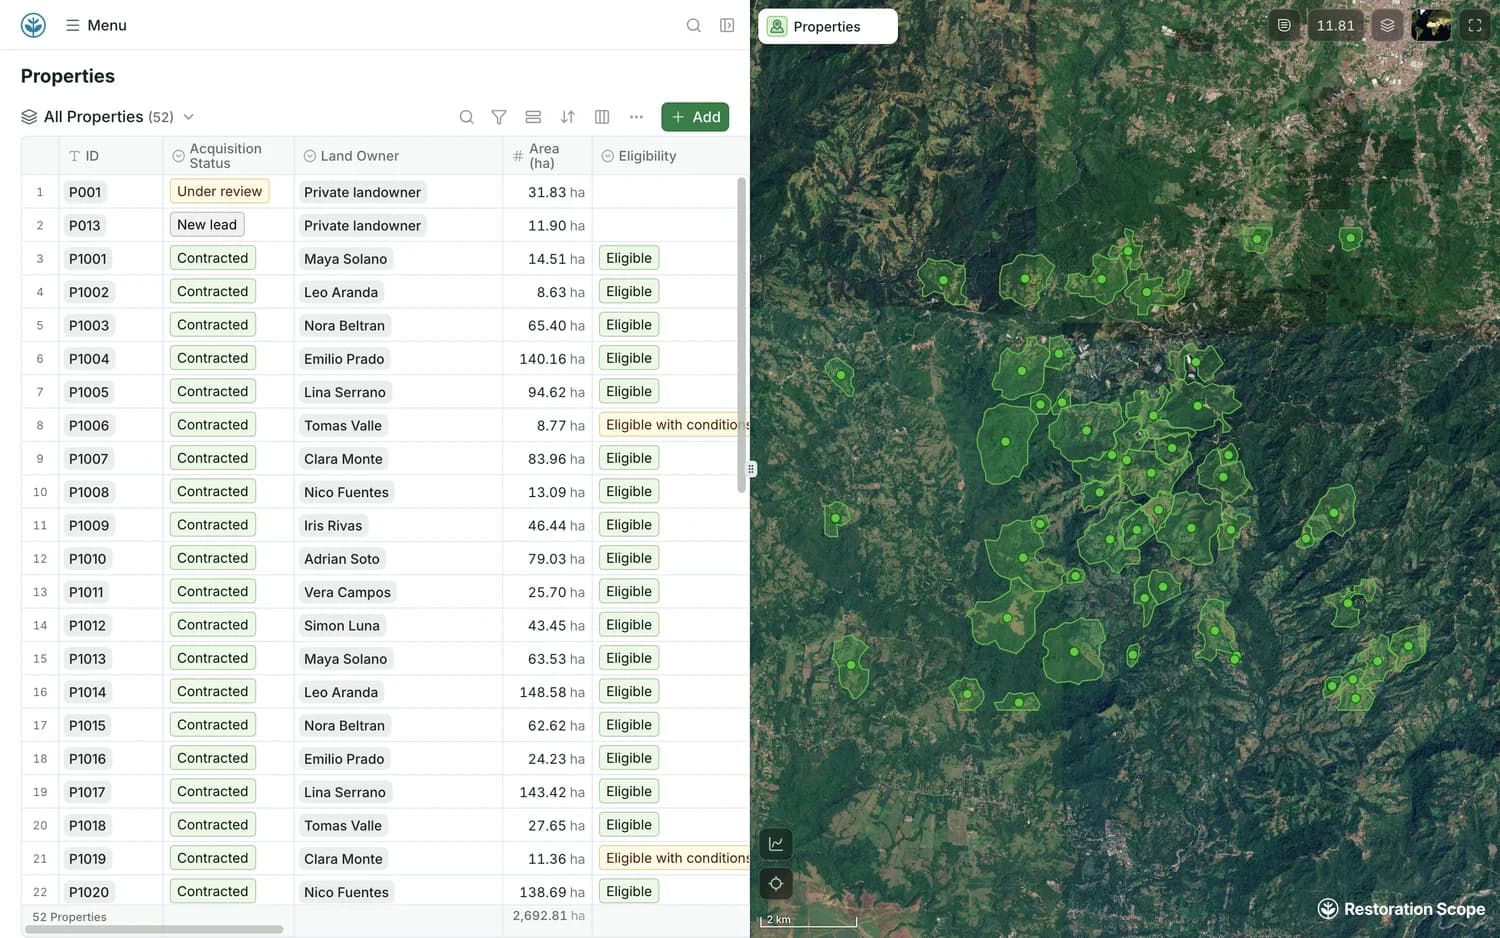Search the properties table
This screenshot has height=938, width=1500.
(x=466, y=117)
